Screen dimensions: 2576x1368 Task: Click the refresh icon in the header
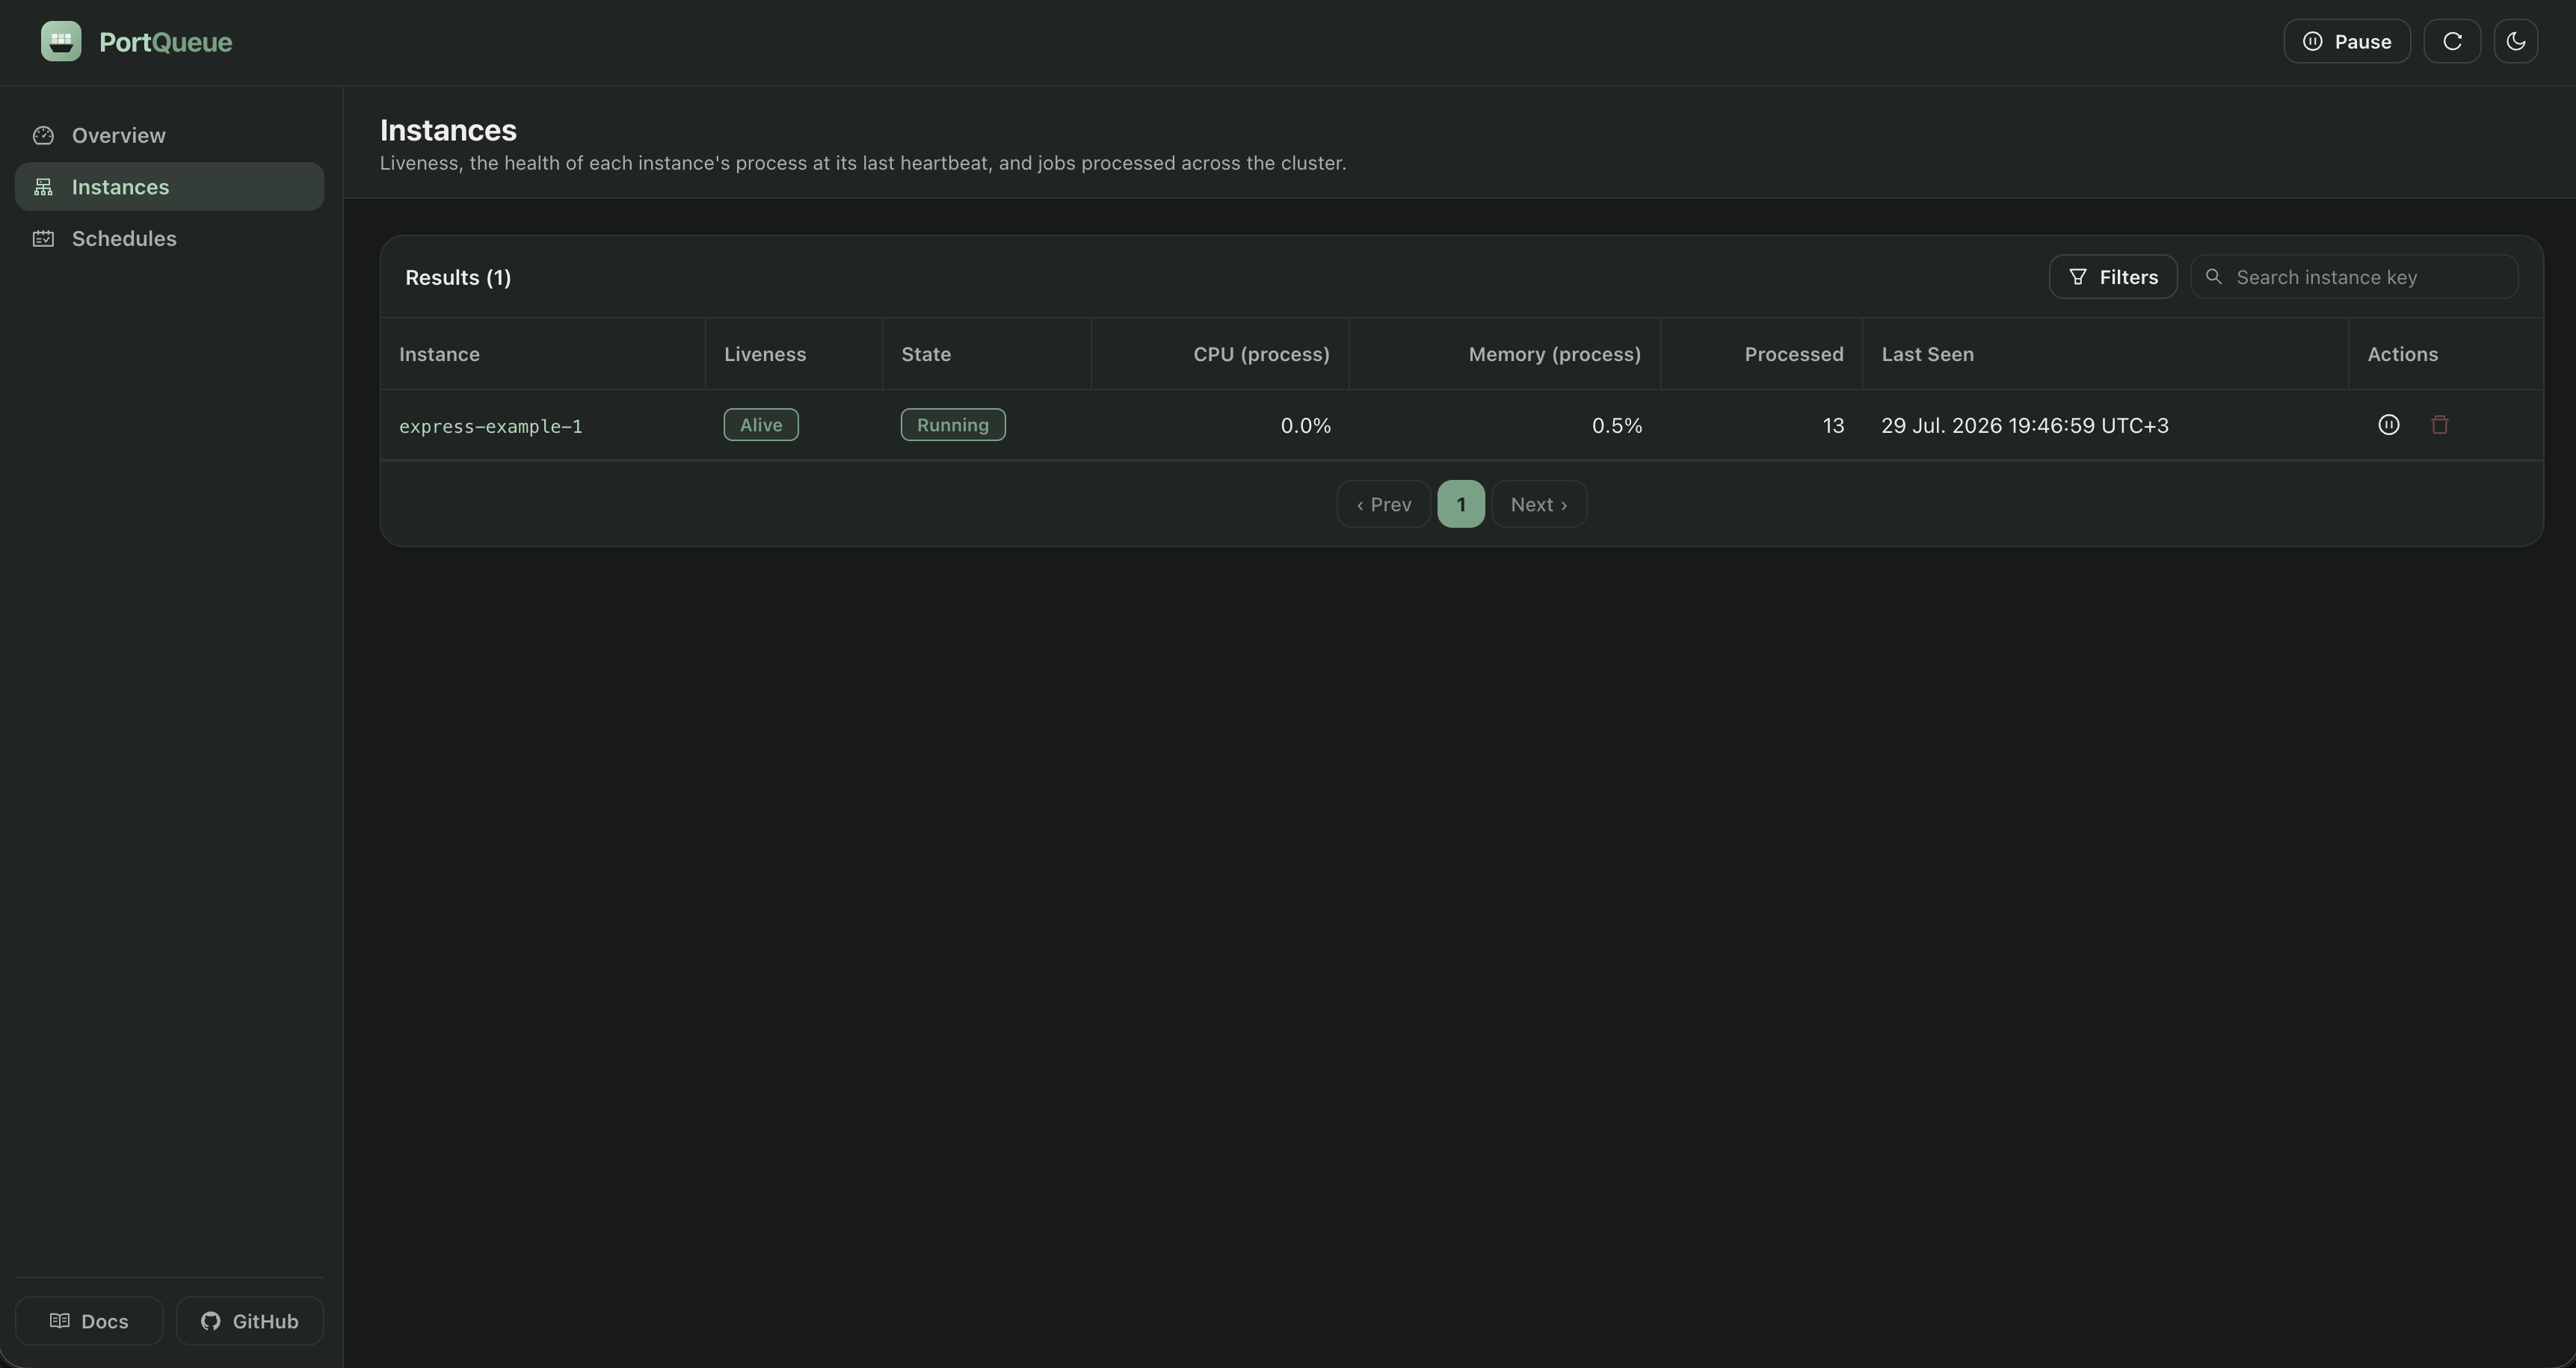2452,41
